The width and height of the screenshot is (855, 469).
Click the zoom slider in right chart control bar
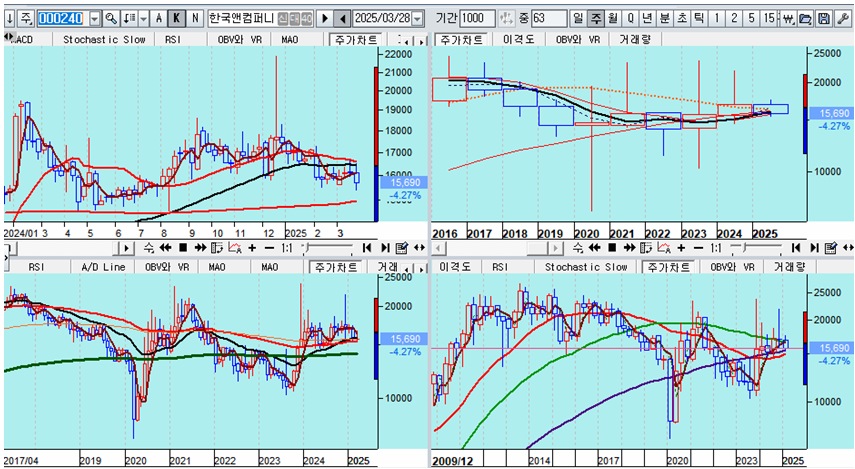tap(757, 248)
